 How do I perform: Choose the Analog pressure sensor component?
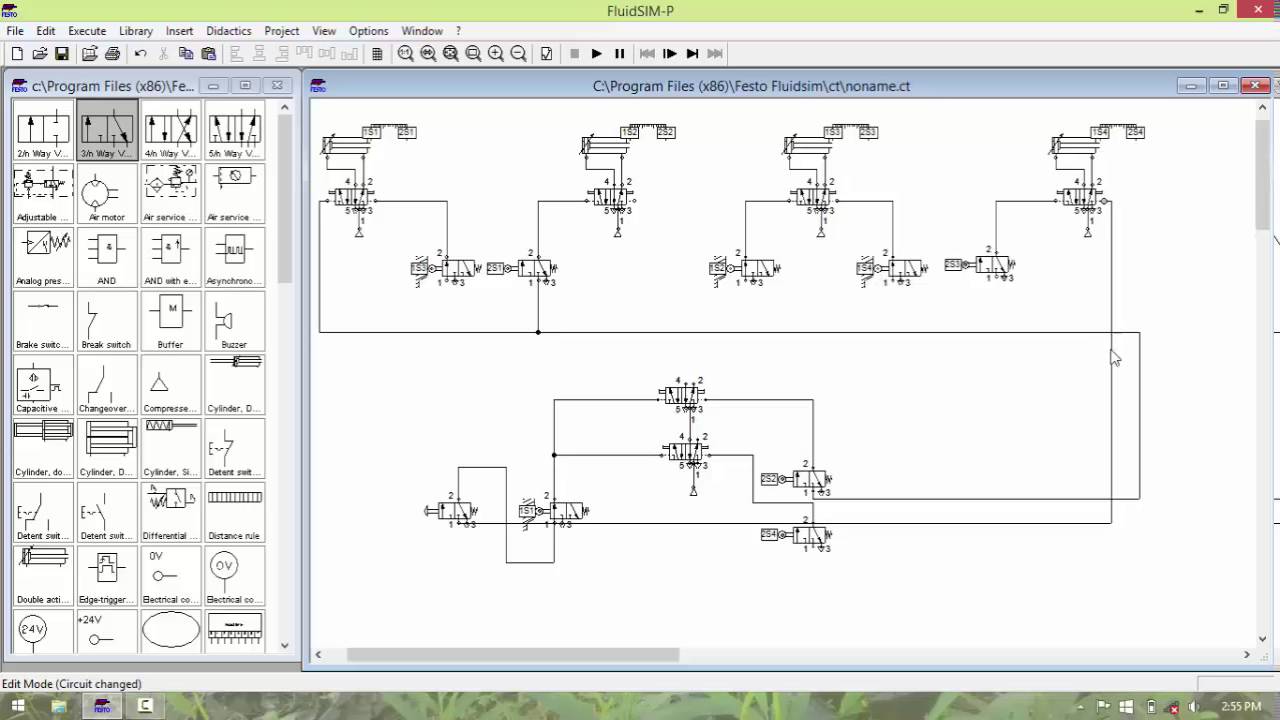point(43,258)
